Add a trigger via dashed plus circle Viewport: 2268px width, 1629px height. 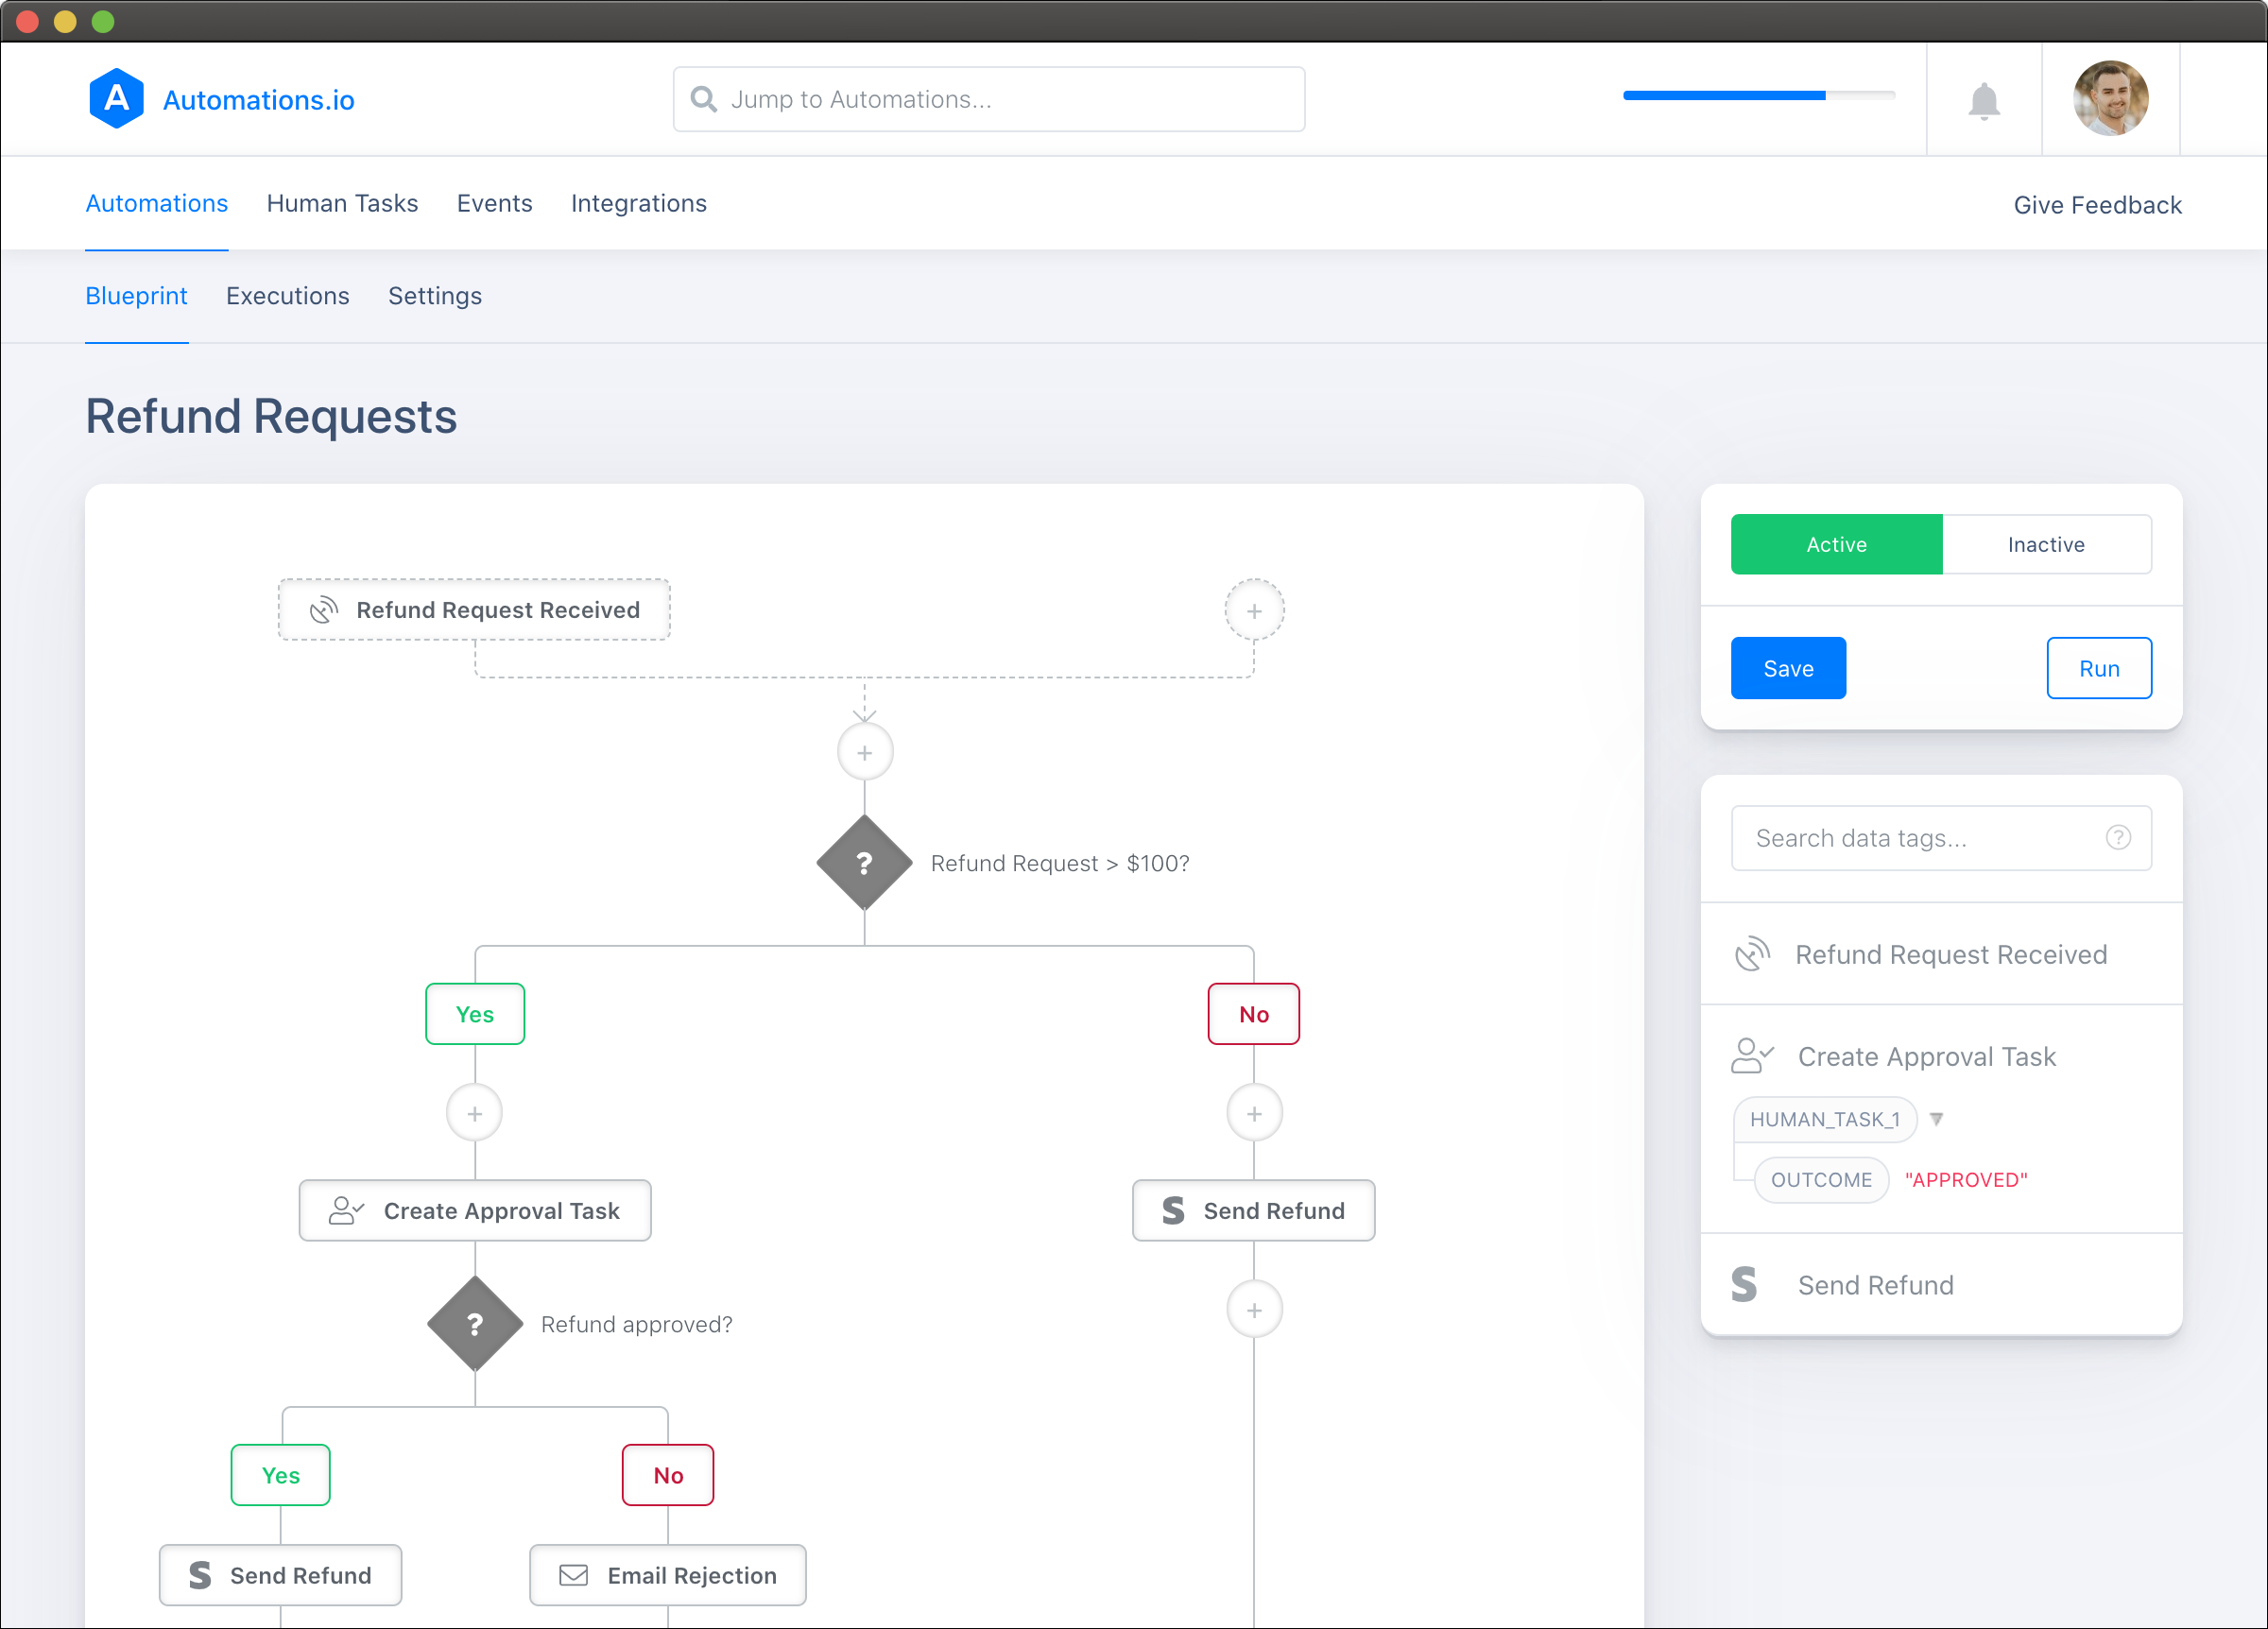coord(1254,610)
